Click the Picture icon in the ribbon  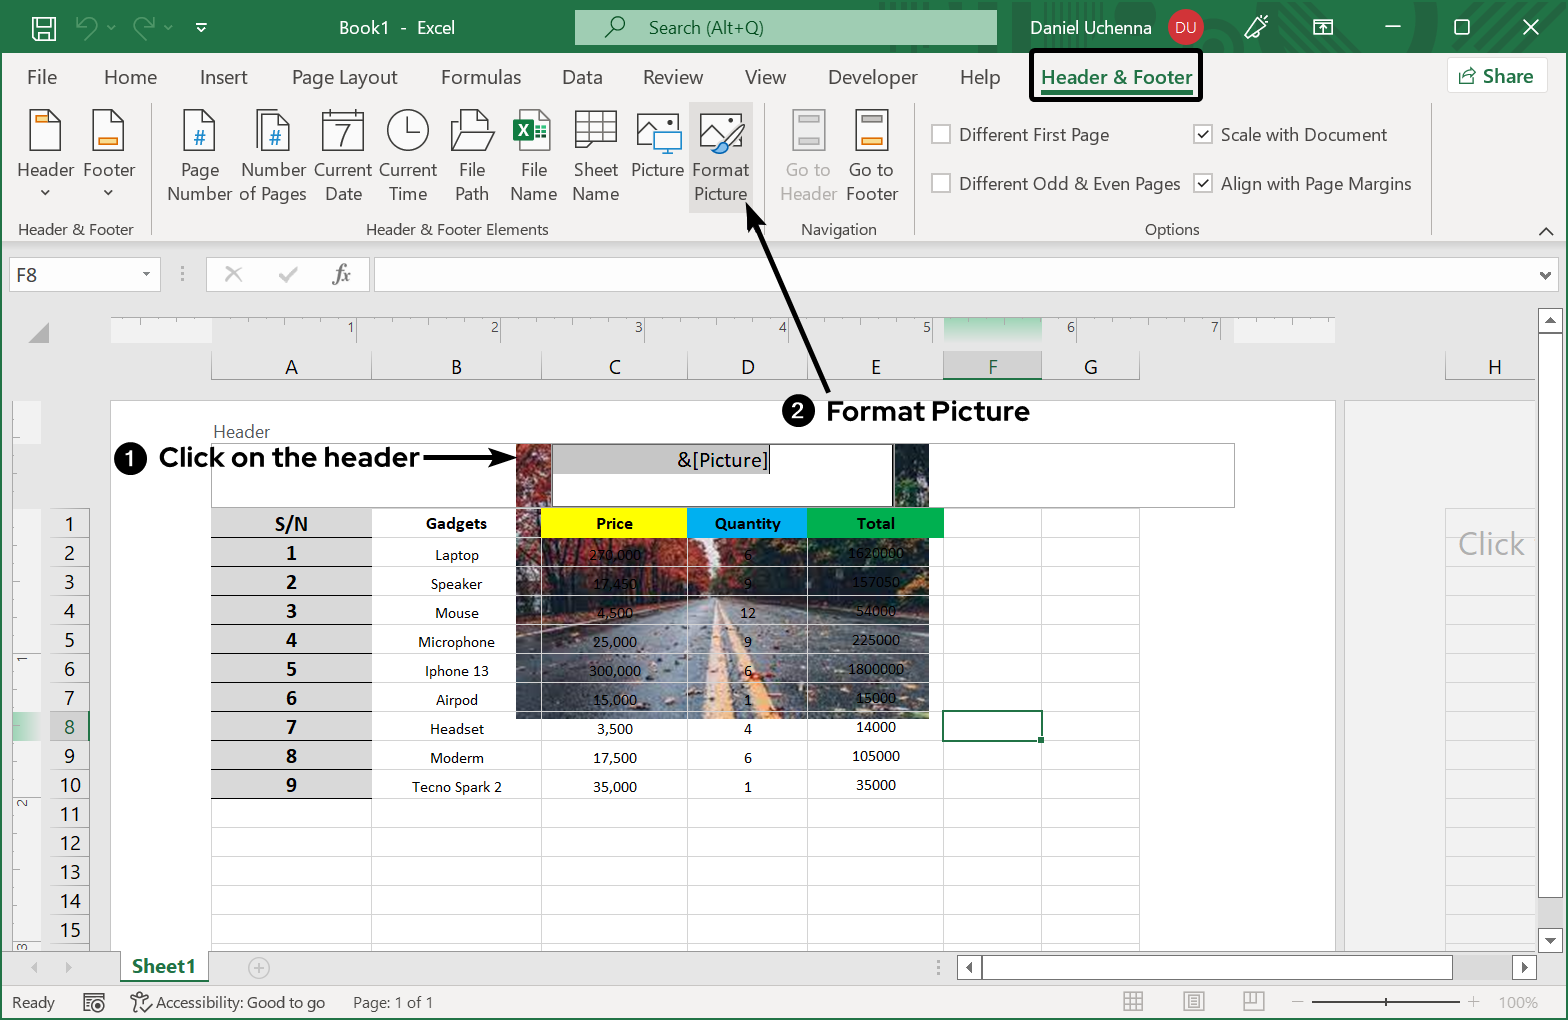(x=657, y=133)
